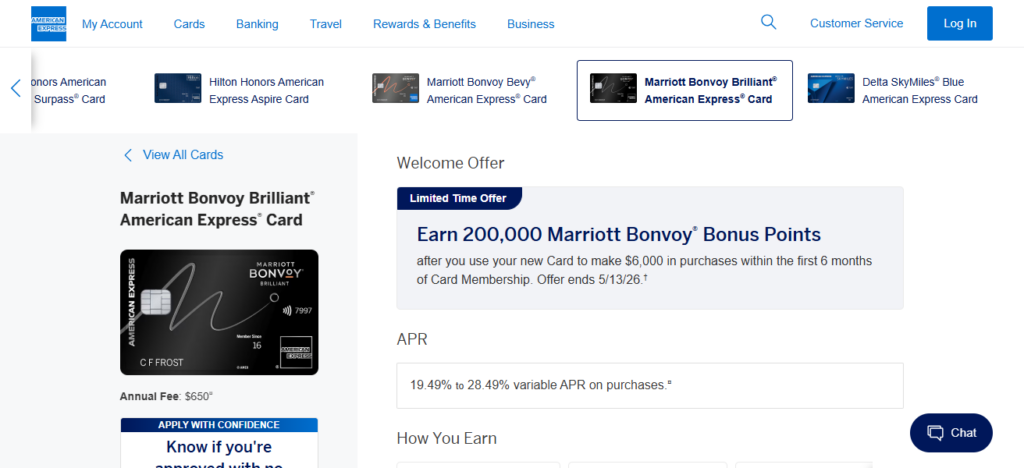The height and width of the screenshot is (468, 1024).
Task: Click the back chevron beside View All Cards
Action: [x=128, y=155]
